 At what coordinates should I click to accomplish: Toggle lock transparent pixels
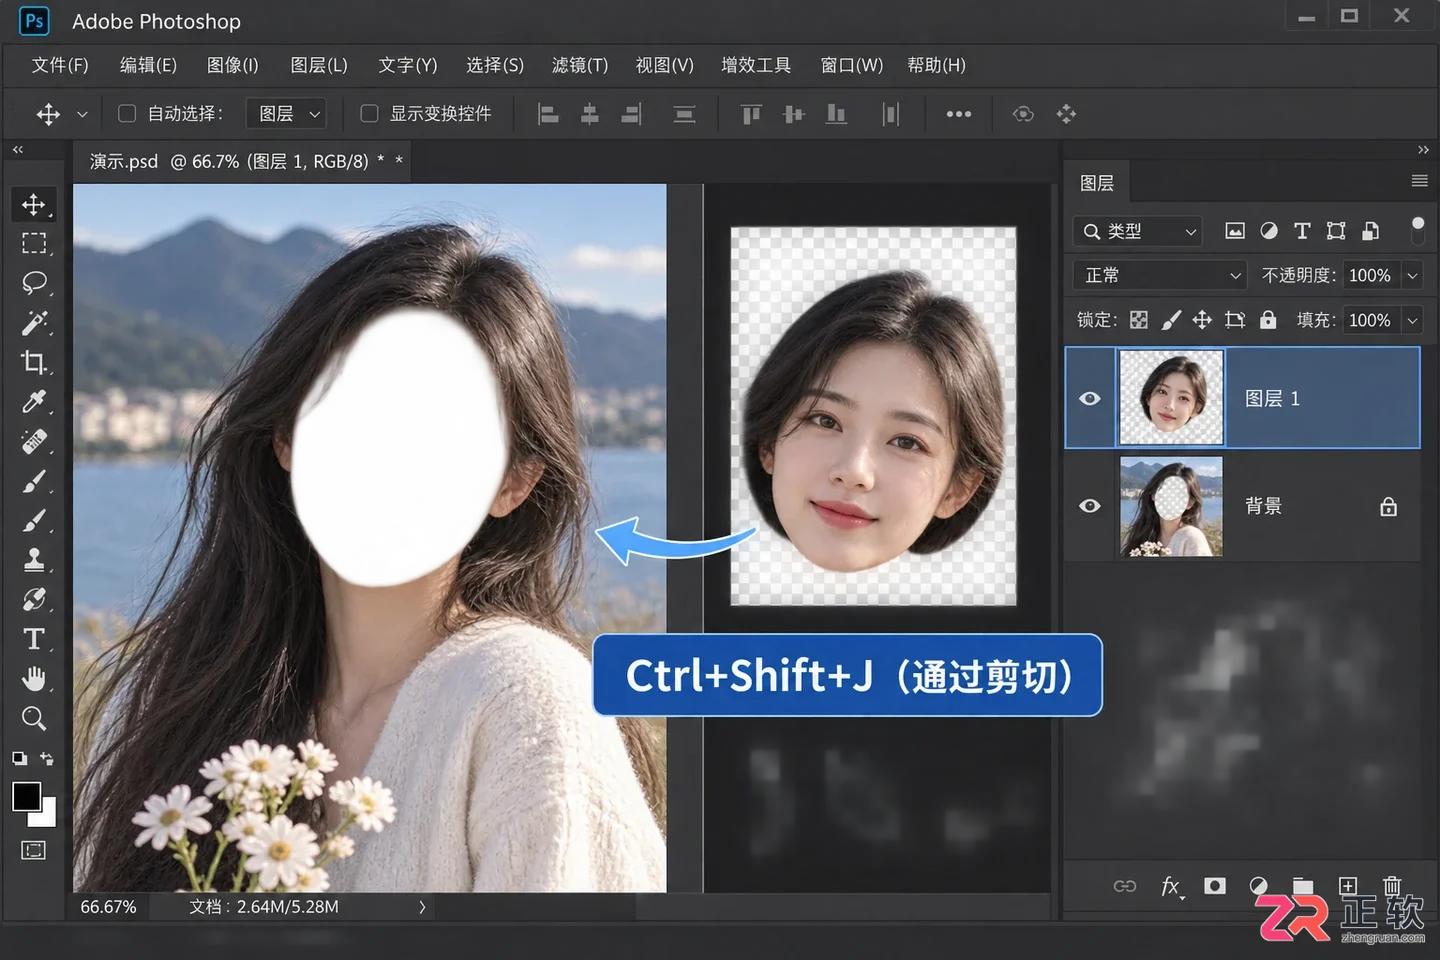pos(1139,320)
